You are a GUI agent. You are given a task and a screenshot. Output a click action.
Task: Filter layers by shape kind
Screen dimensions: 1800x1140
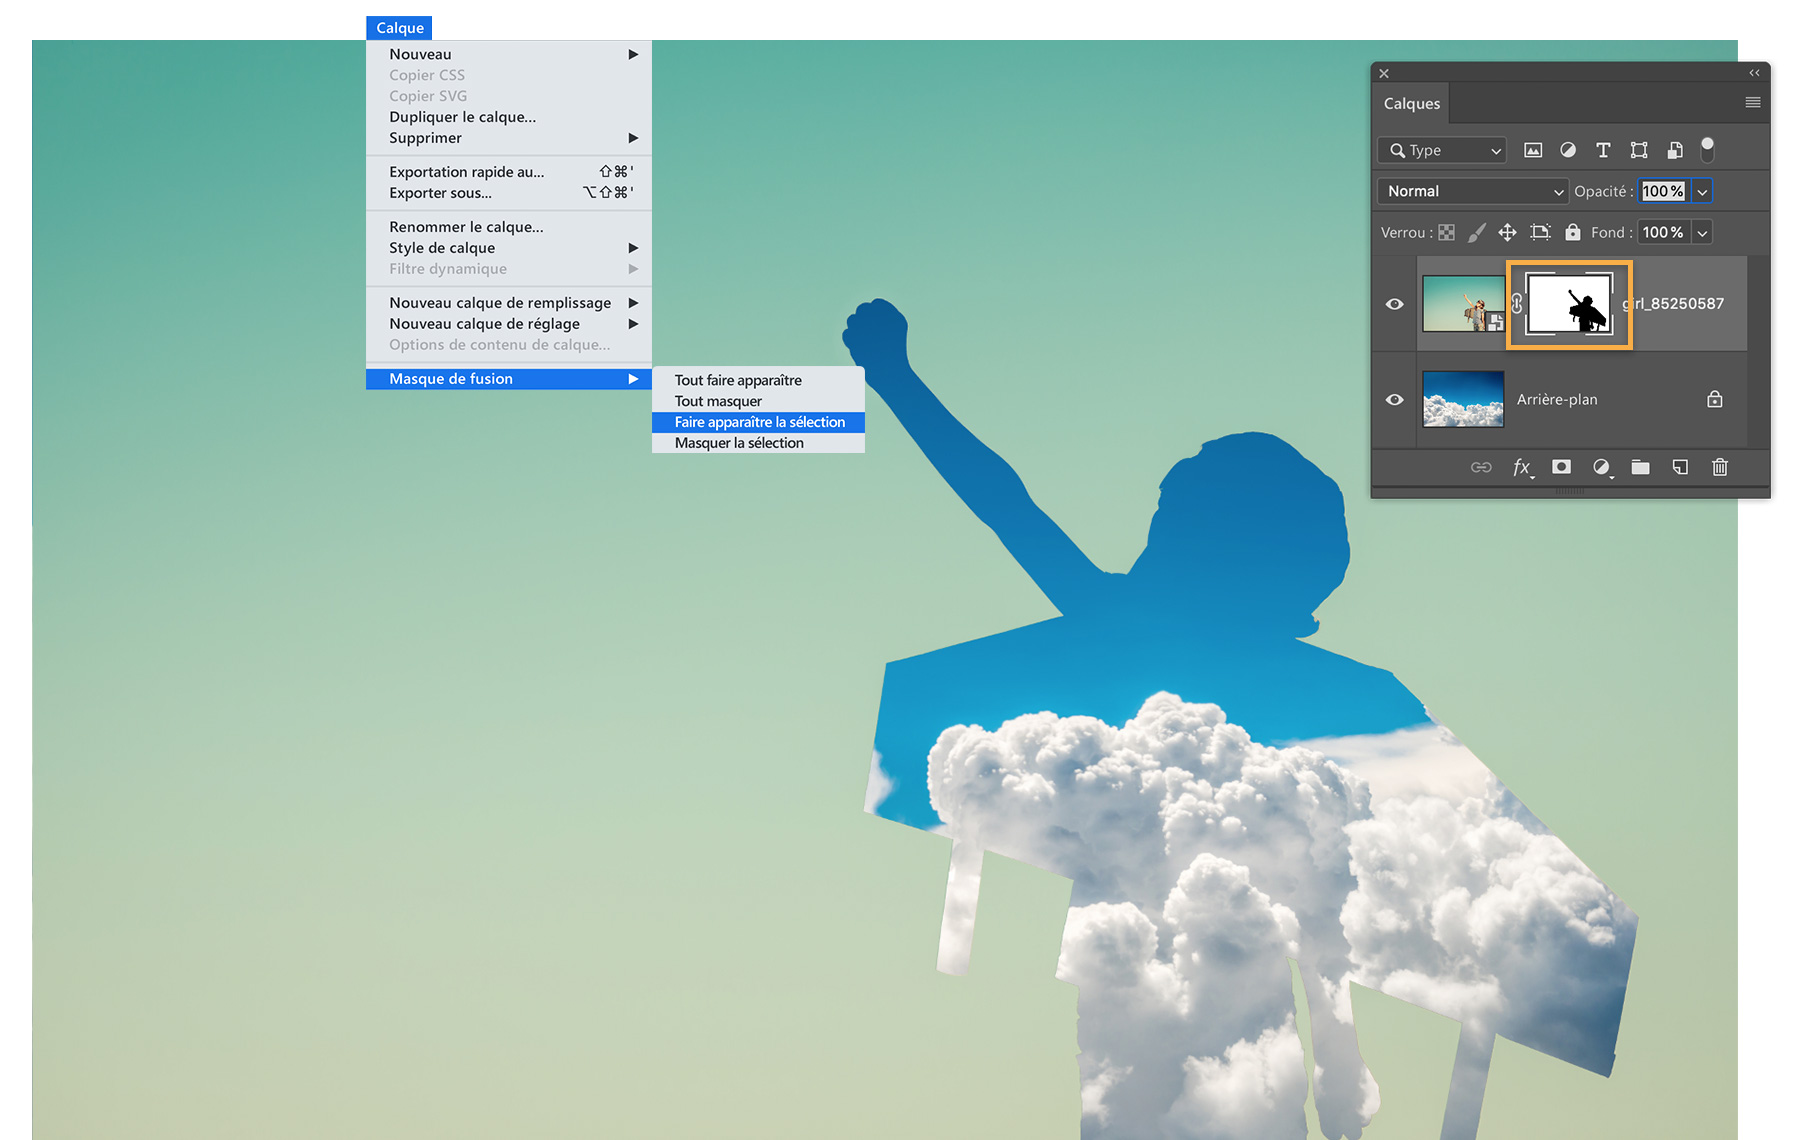click(1639, 150)
